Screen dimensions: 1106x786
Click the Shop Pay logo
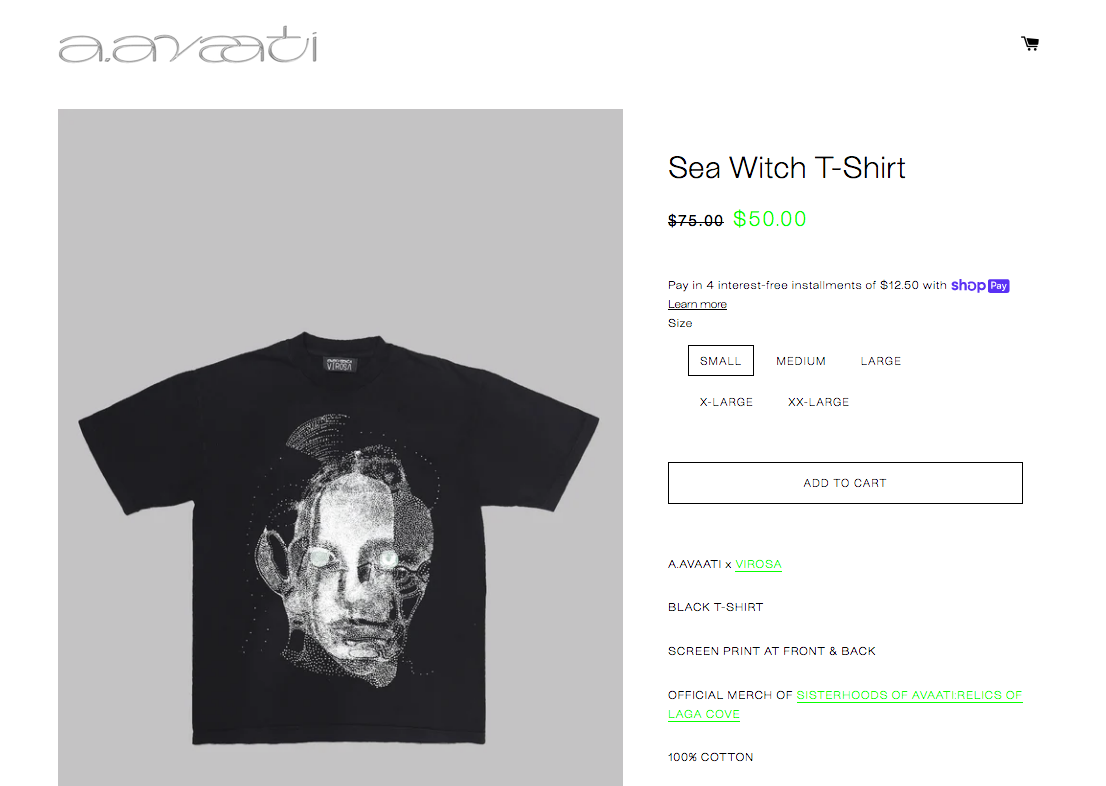tap(980, 286)
